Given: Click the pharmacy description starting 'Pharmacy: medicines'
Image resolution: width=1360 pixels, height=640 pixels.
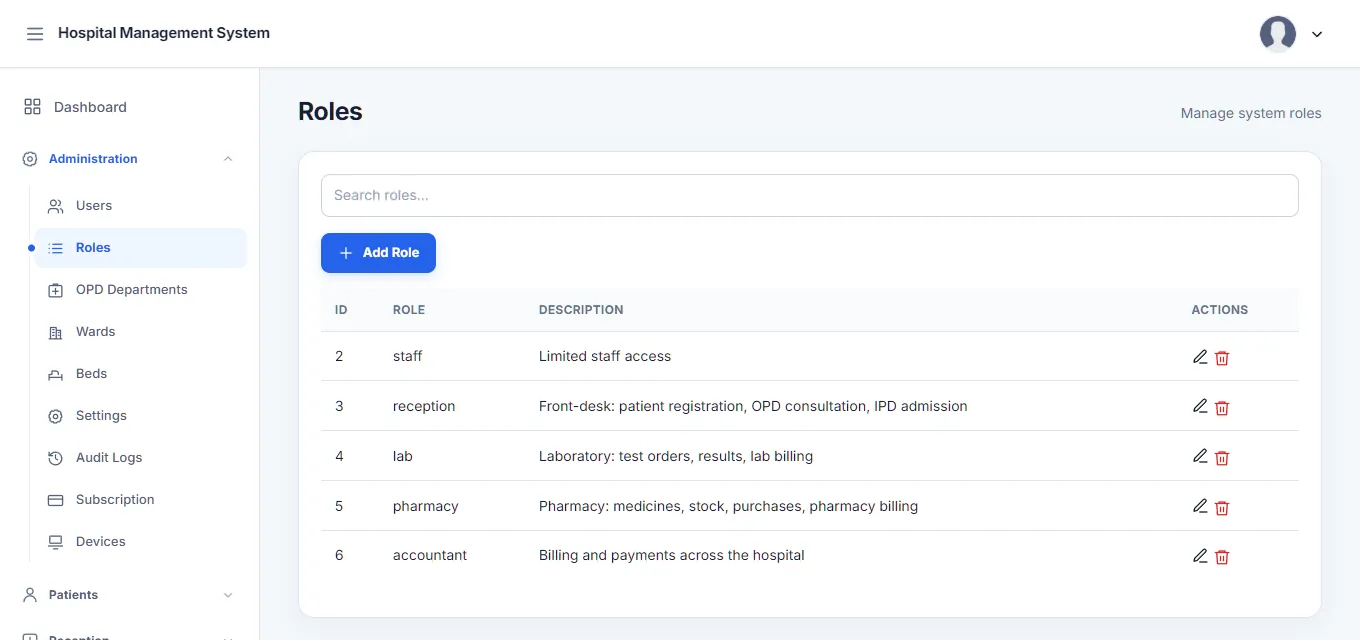Looking at the screenshot, I should tap(729, 506).
